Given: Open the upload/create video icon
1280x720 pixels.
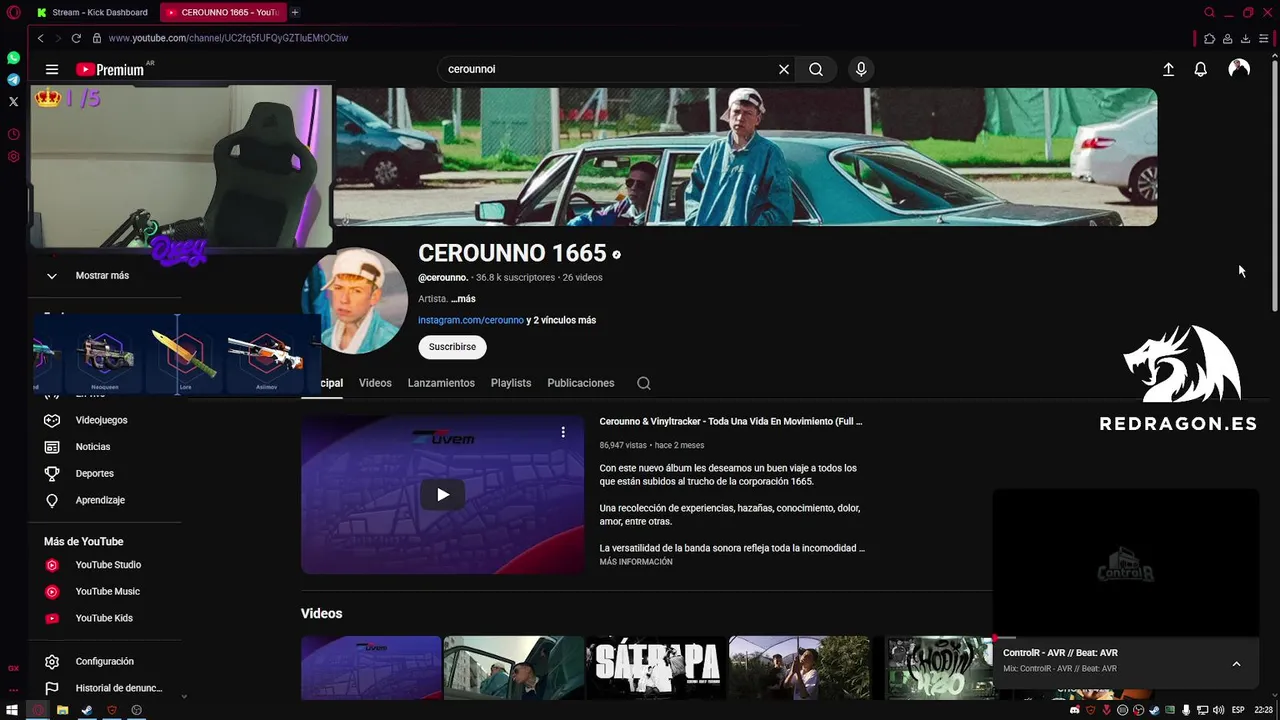Looking at the screenshot, I should (1168, 69).
